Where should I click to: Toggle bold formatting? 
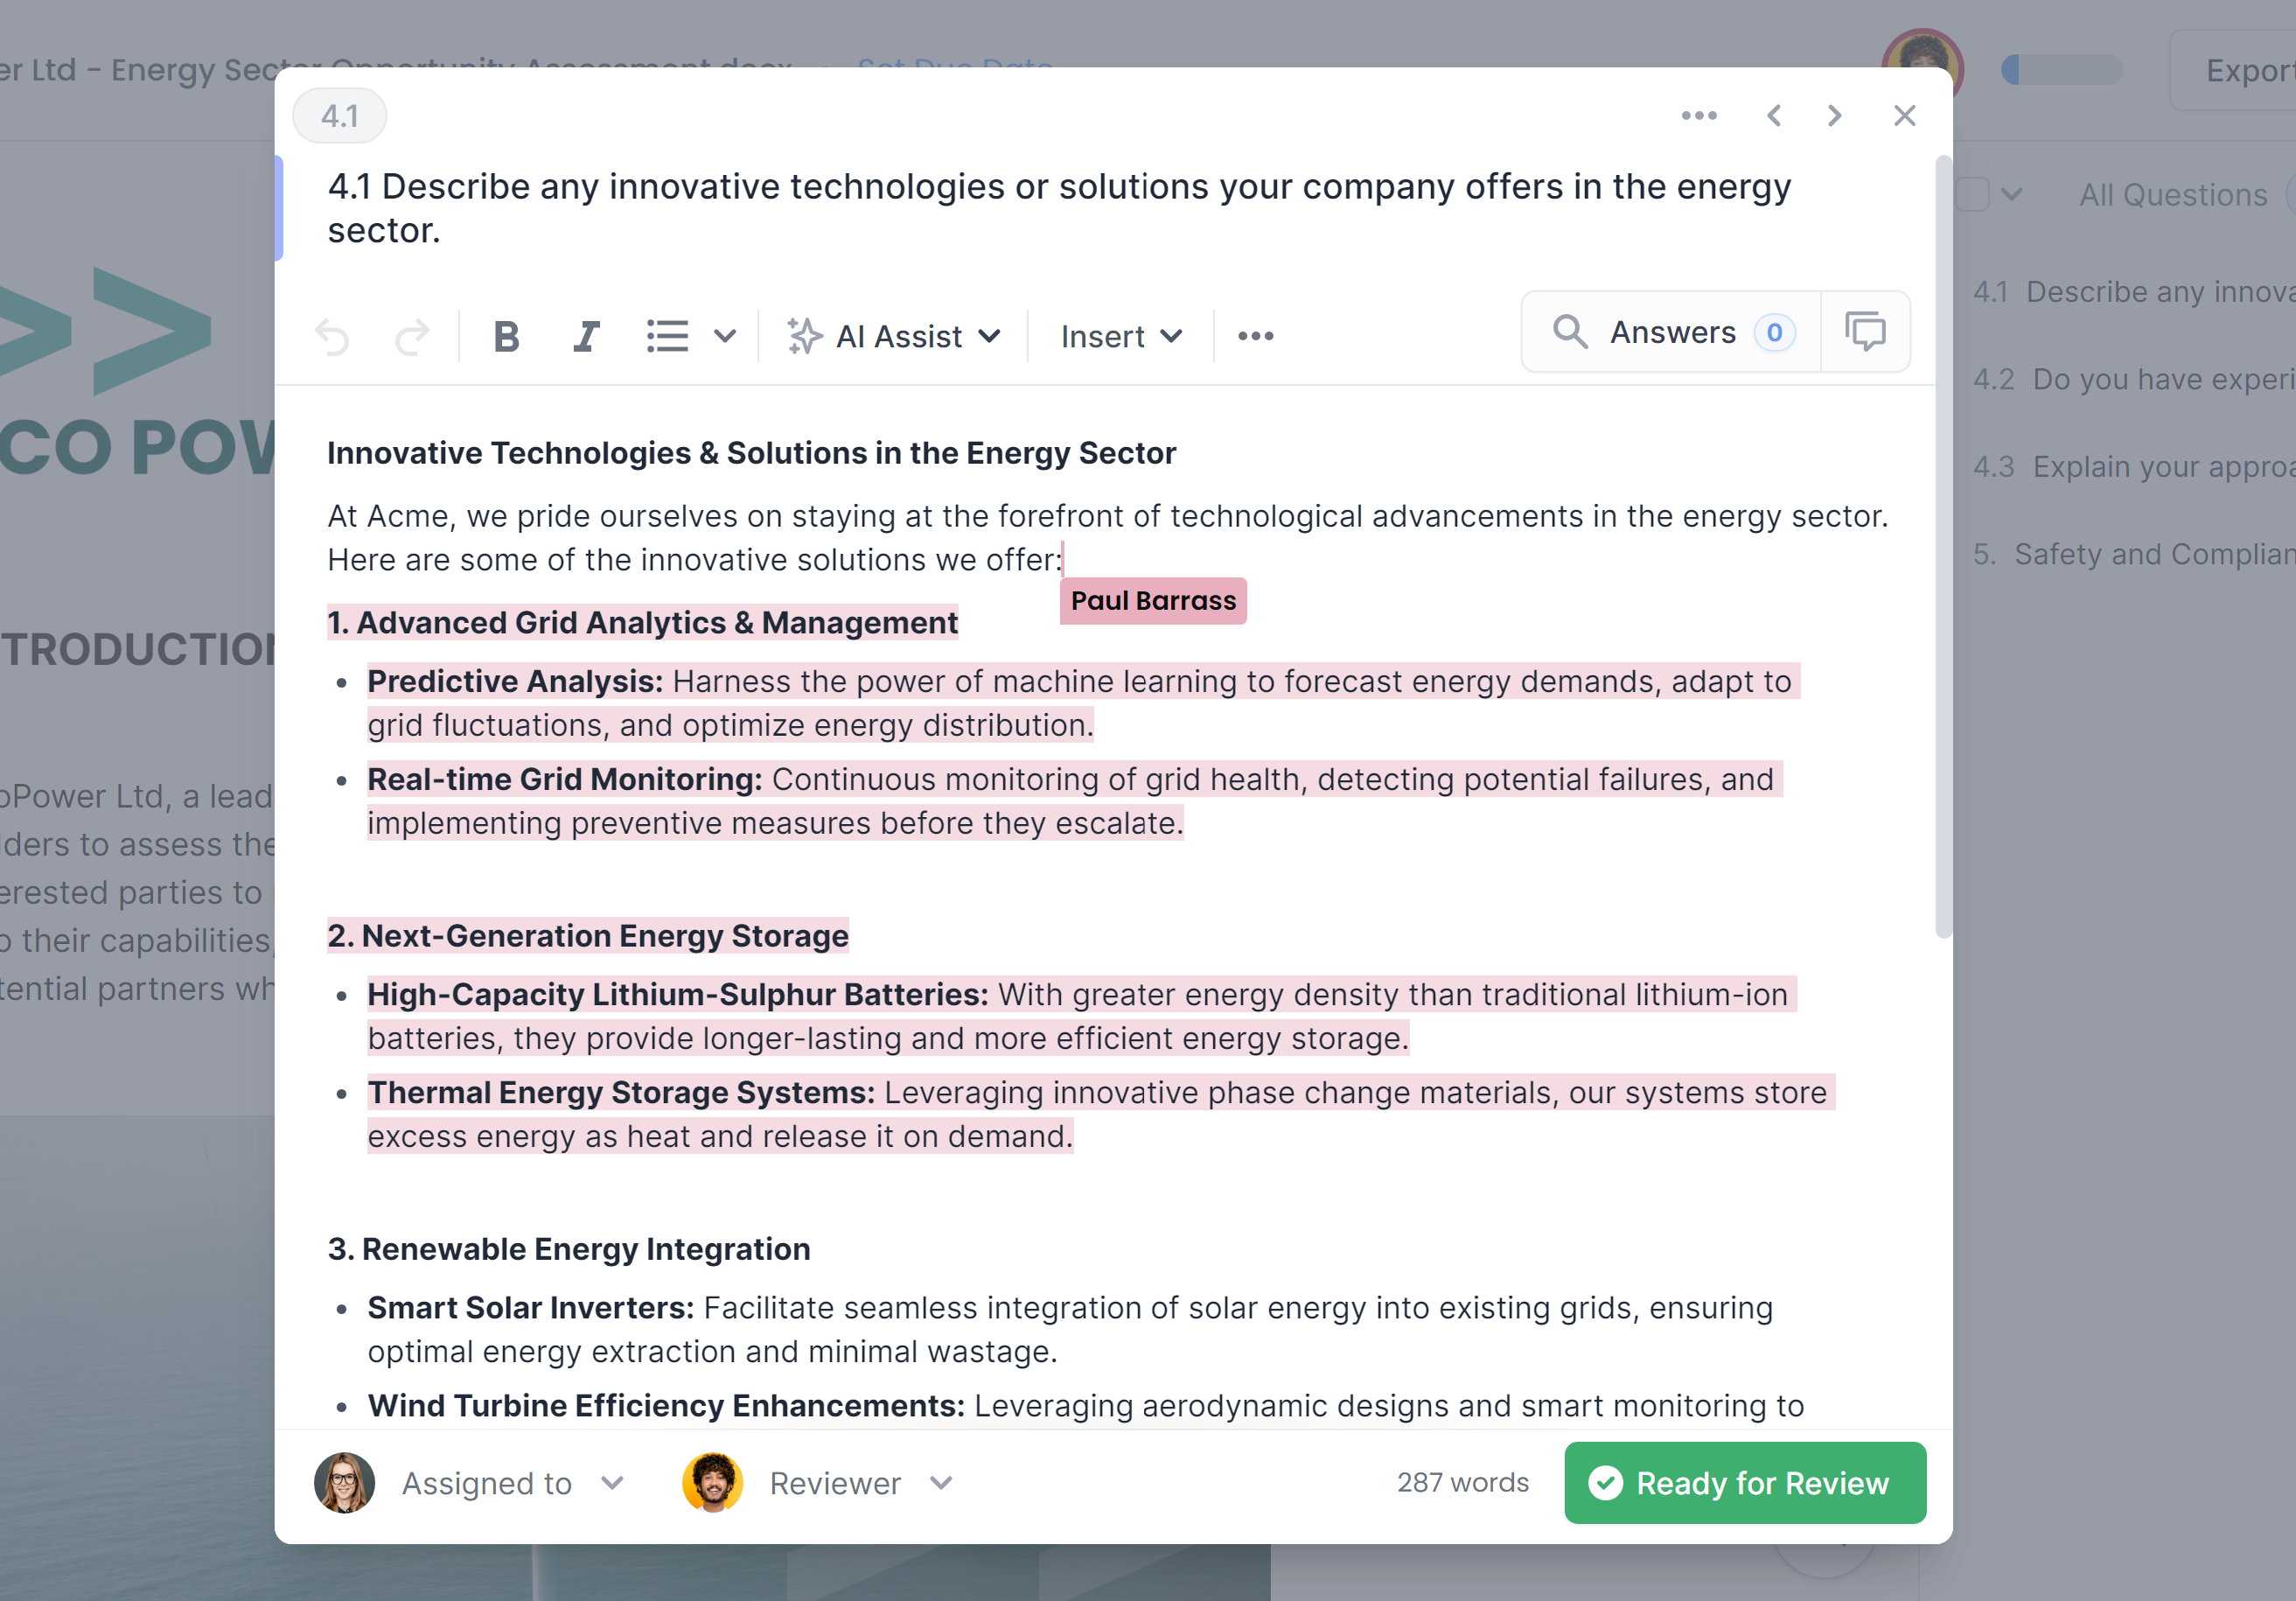pyautogui.click(x=506, y=337)
